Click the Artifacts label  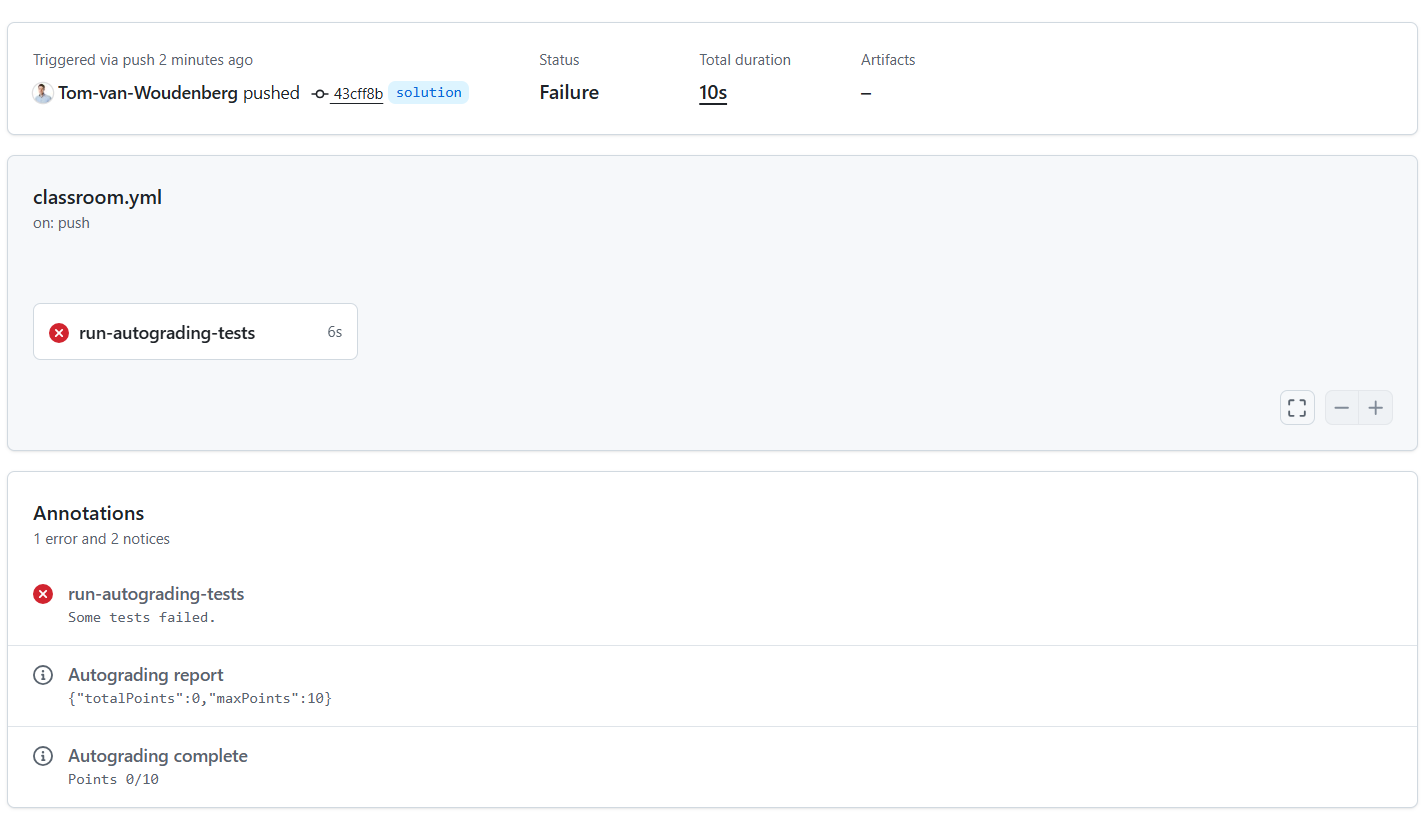888,60
